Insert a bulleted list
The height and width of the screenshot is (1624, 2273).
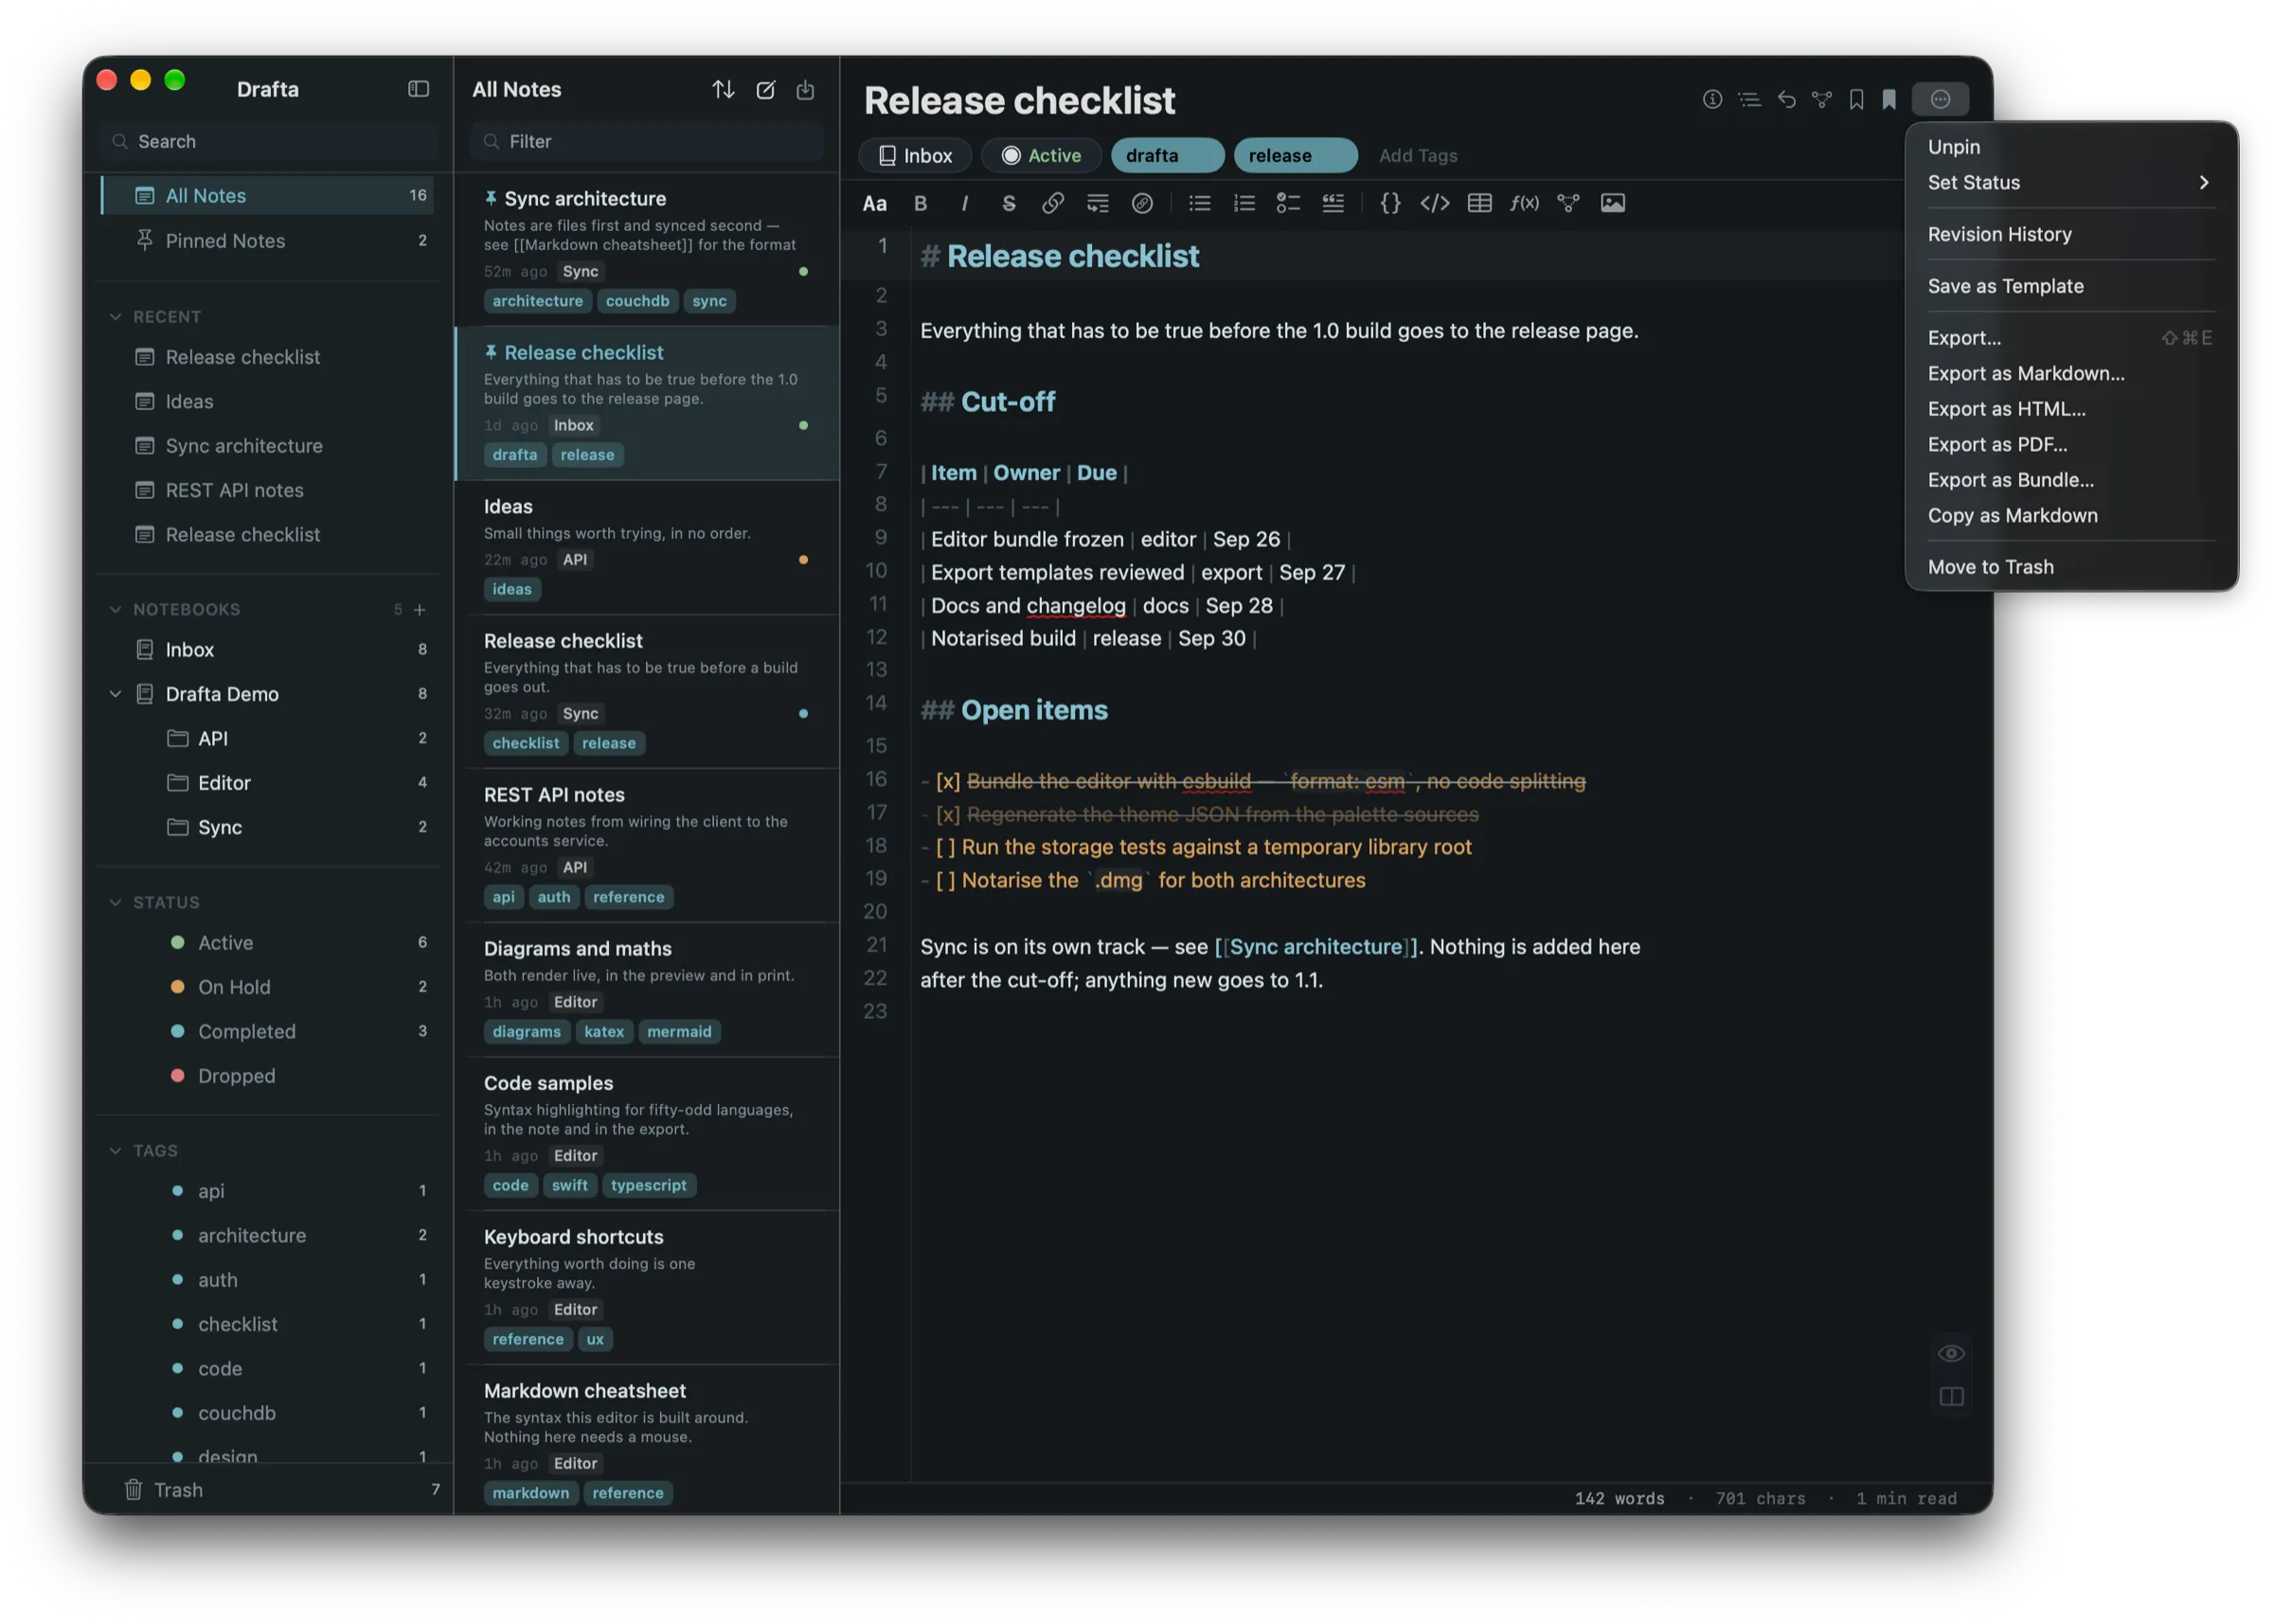point(1199,203)
